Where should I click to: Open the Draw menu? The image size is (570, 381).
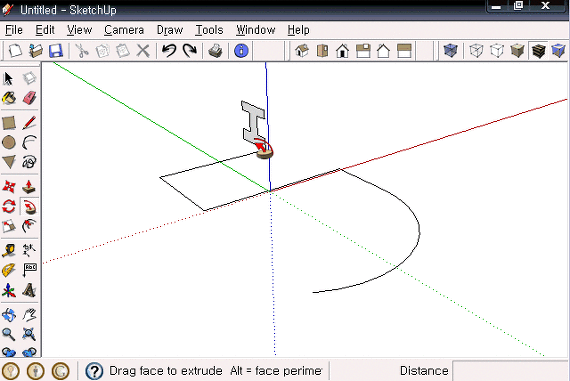[170, 30]
